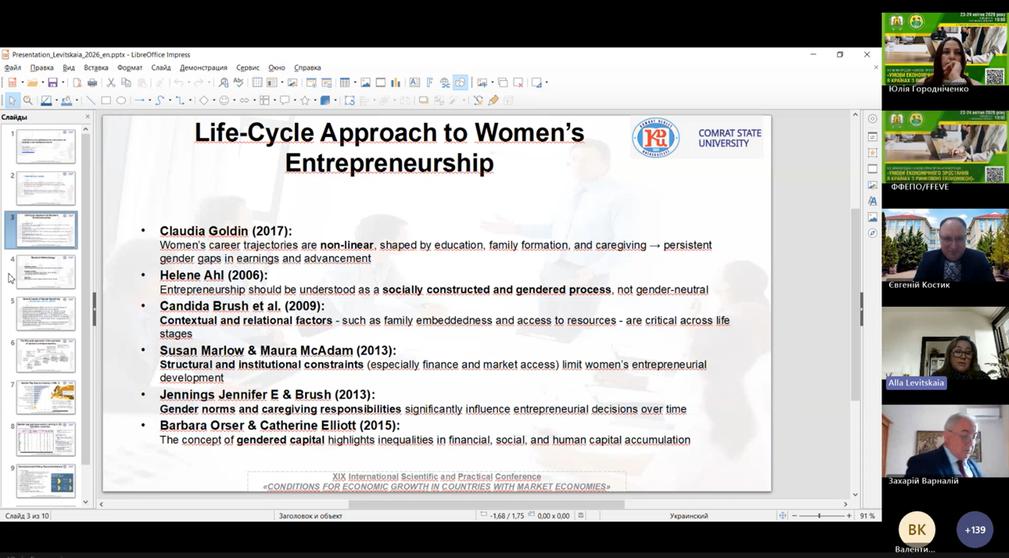Click the Cut scissors icon

click(x=111, y=83)
